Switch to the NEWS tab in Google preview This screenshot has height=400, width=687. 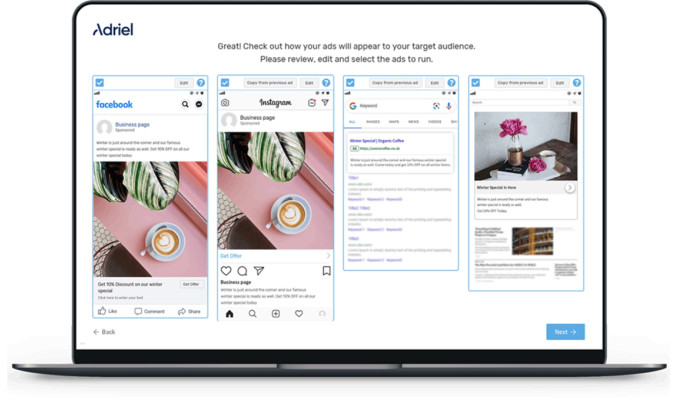[413, 122]
